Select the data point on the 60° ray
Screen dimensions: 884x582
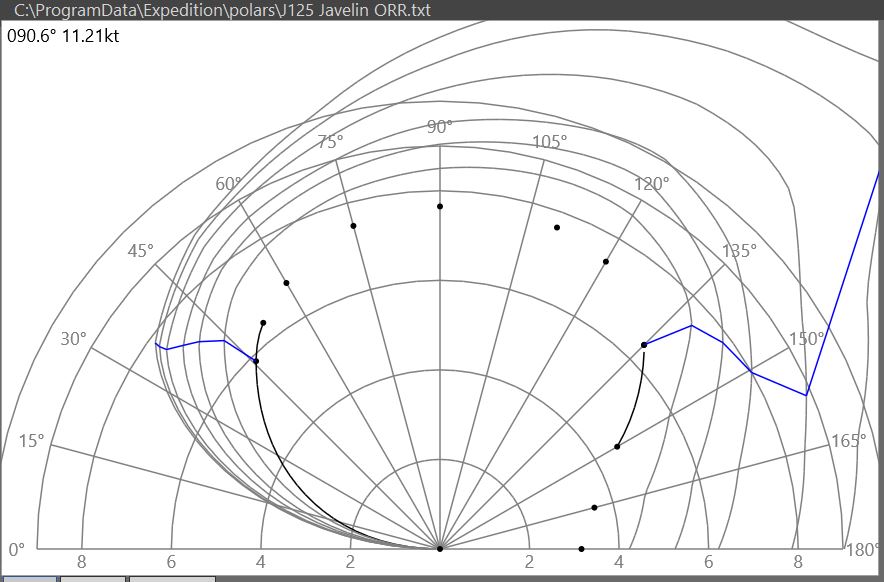click(x=286, y=283)
